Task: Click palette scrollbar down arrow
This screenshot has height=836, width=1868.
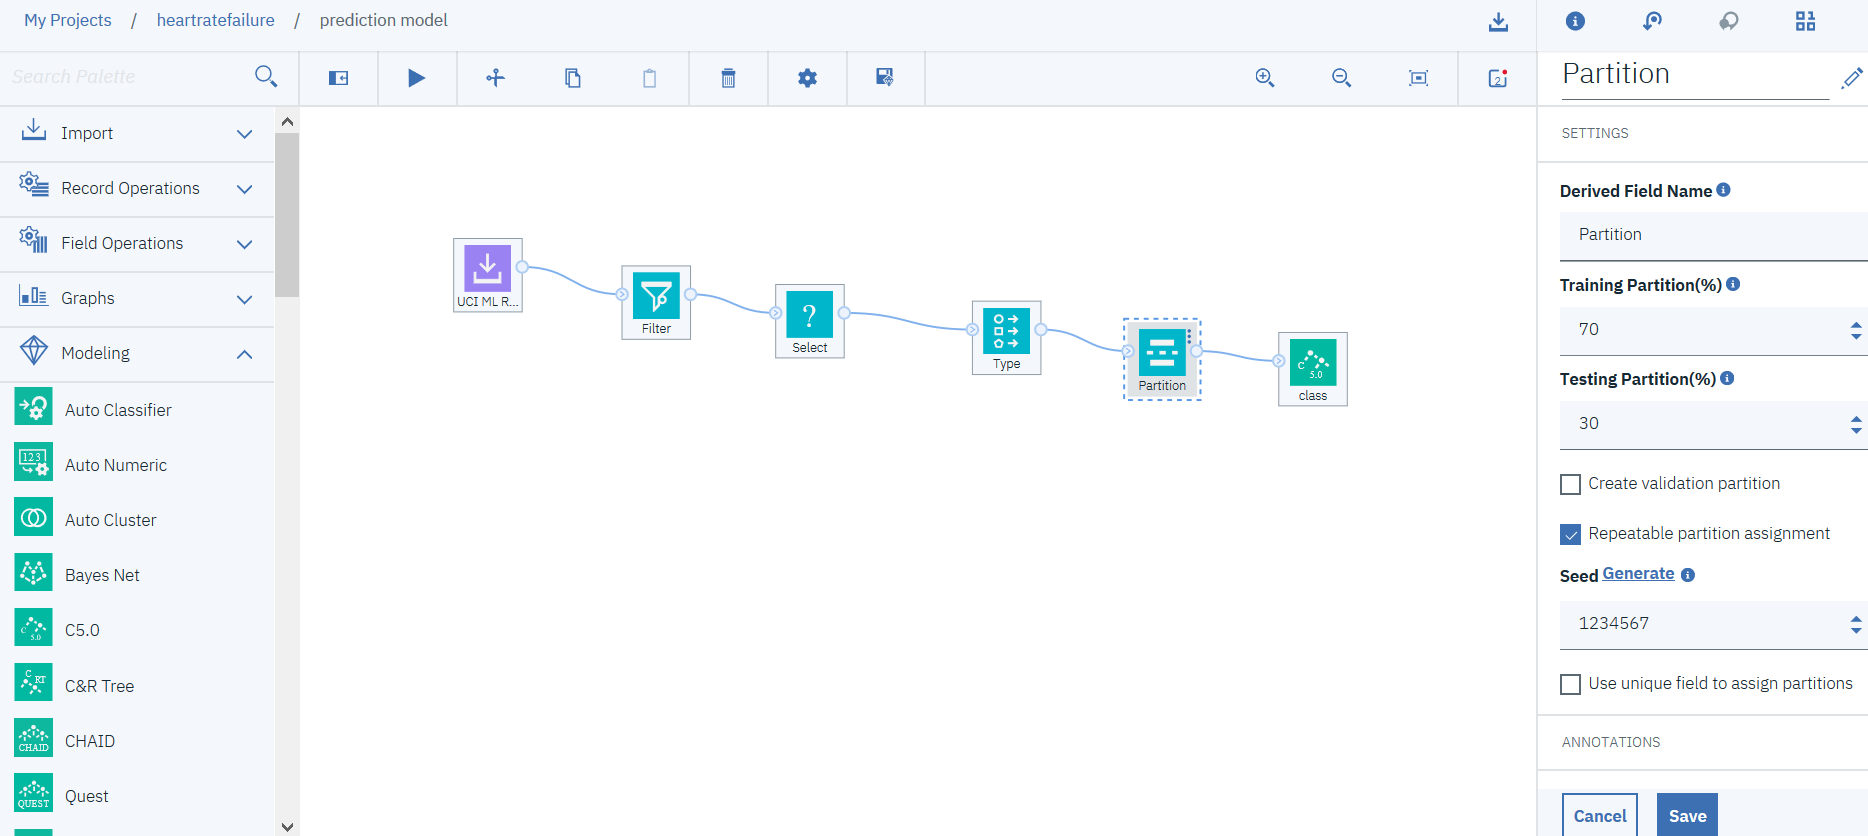Action: [288, 826]
